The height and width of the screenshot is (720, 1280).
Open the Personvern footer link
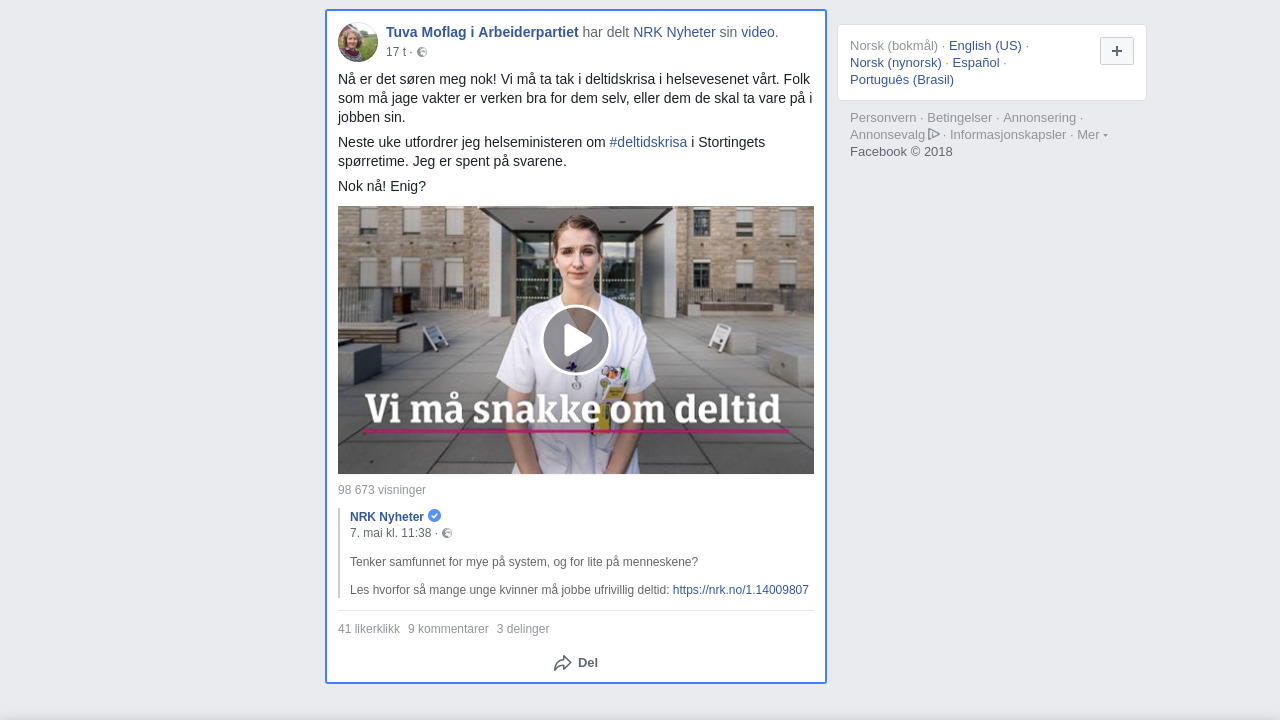pyautogui.click(x=883, y=118)
